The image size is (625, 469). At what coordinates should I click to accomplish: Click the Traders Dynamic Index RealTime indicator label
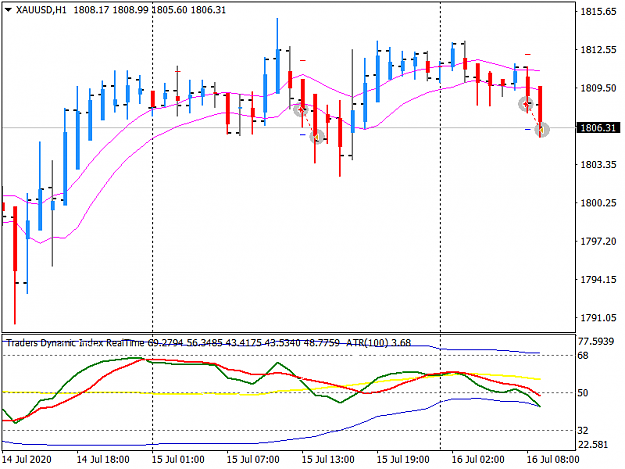pos(75,343)
